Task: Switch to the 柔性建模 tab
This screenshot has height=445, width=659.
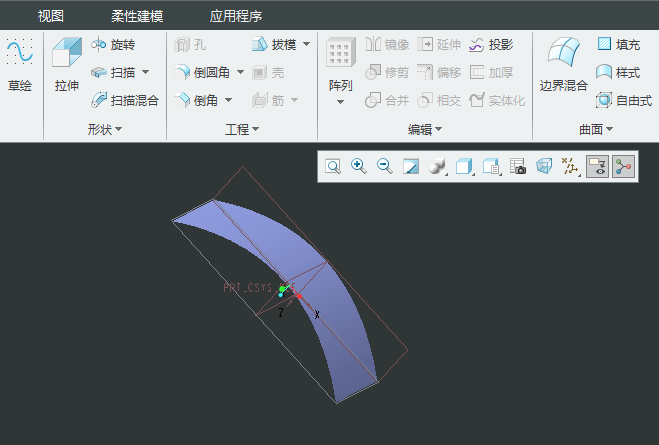Action: click(137, 16)
